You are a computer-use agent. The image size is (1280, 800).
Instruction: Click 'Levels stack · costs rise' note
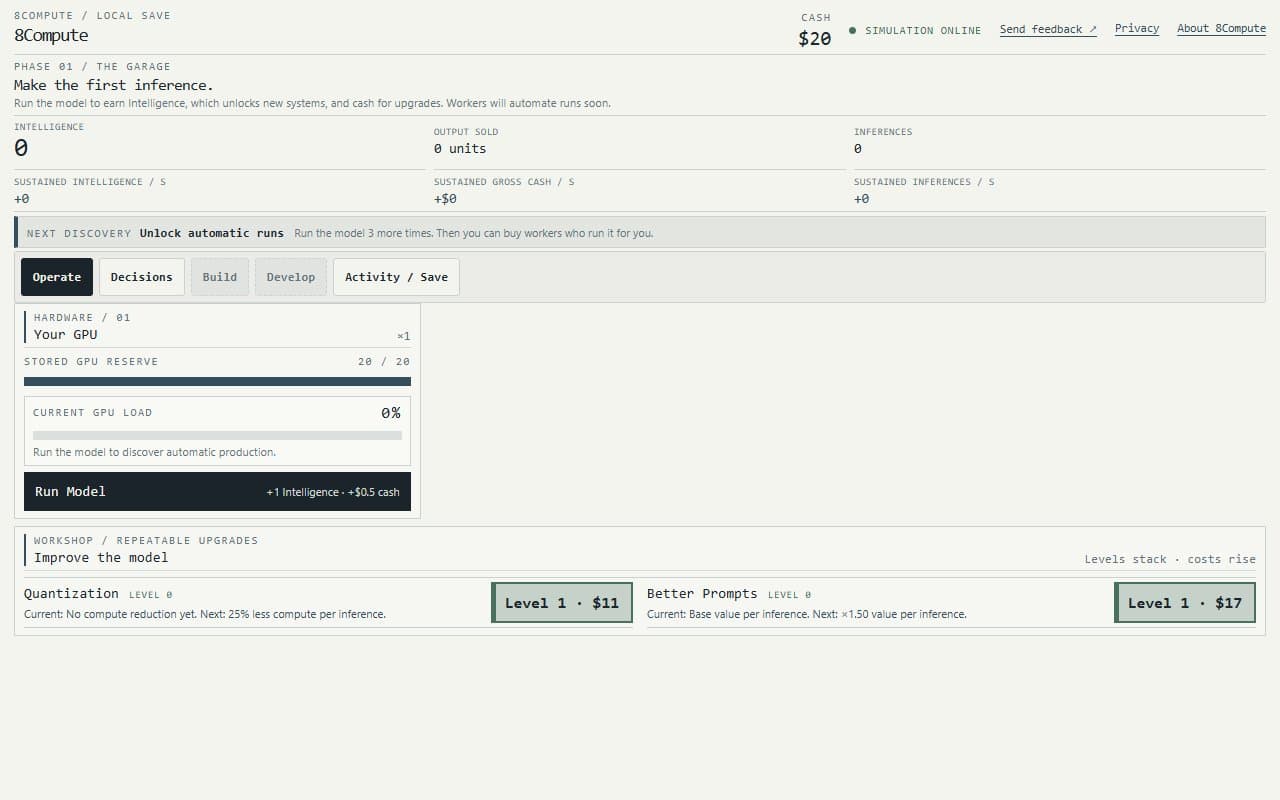click(x=1170, y=559)
